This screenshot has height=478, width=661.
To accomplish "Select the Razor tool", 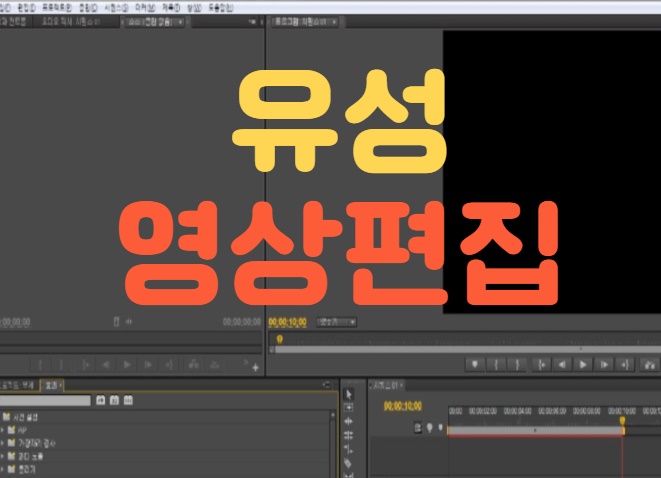I will pos(349,463).
